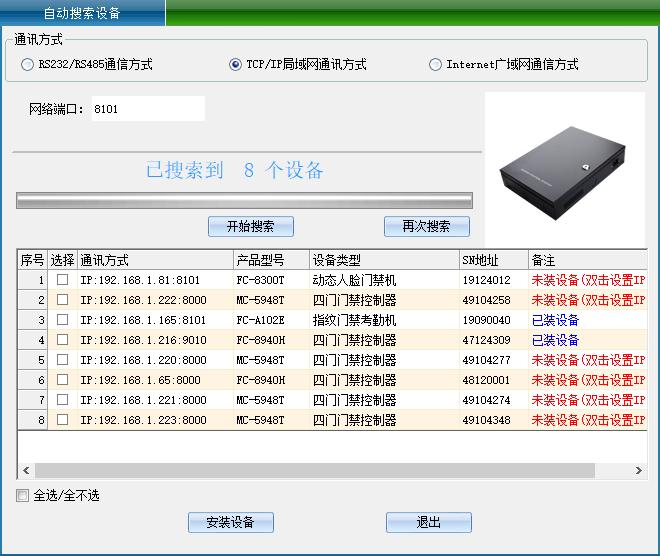Click the 设备类型 column header
Screen dimensions: 660x556
(x=383, y=260)
